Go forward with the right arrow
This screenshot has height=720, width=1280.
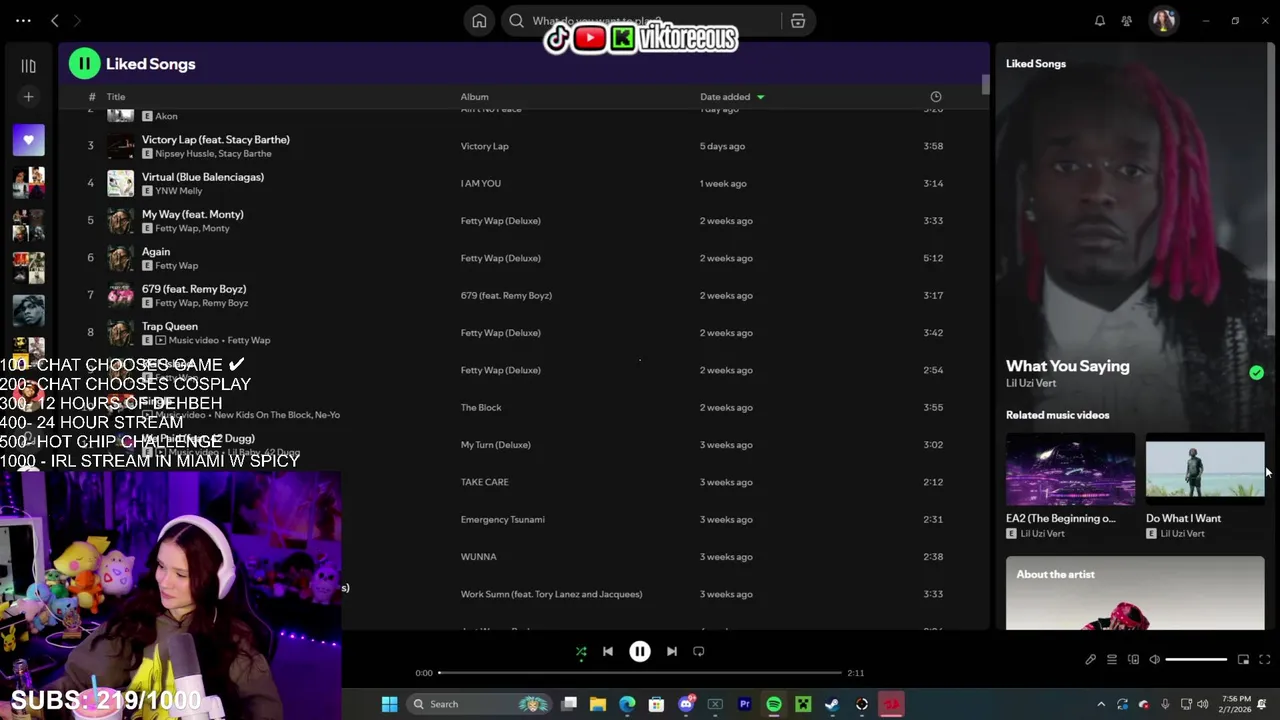[77, 20]
